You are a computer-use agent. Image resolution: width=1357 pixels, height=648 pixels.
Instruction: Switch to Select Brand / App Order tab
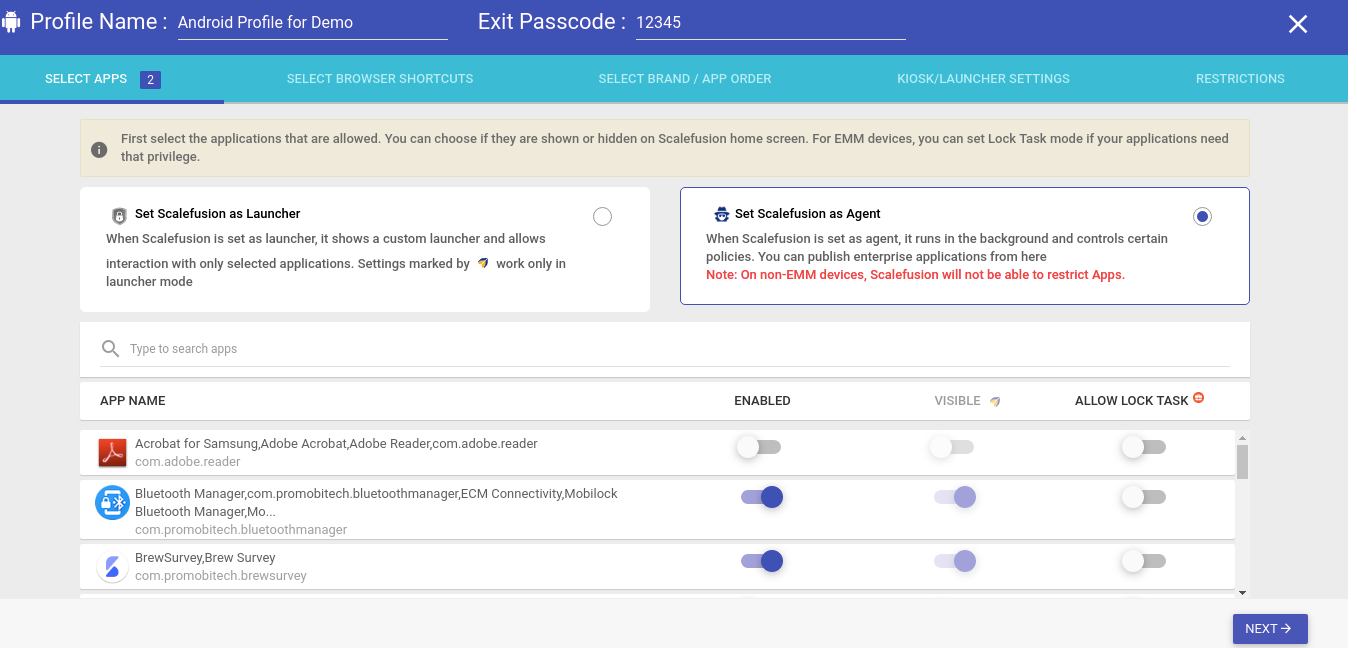click(x=685, y=79)
